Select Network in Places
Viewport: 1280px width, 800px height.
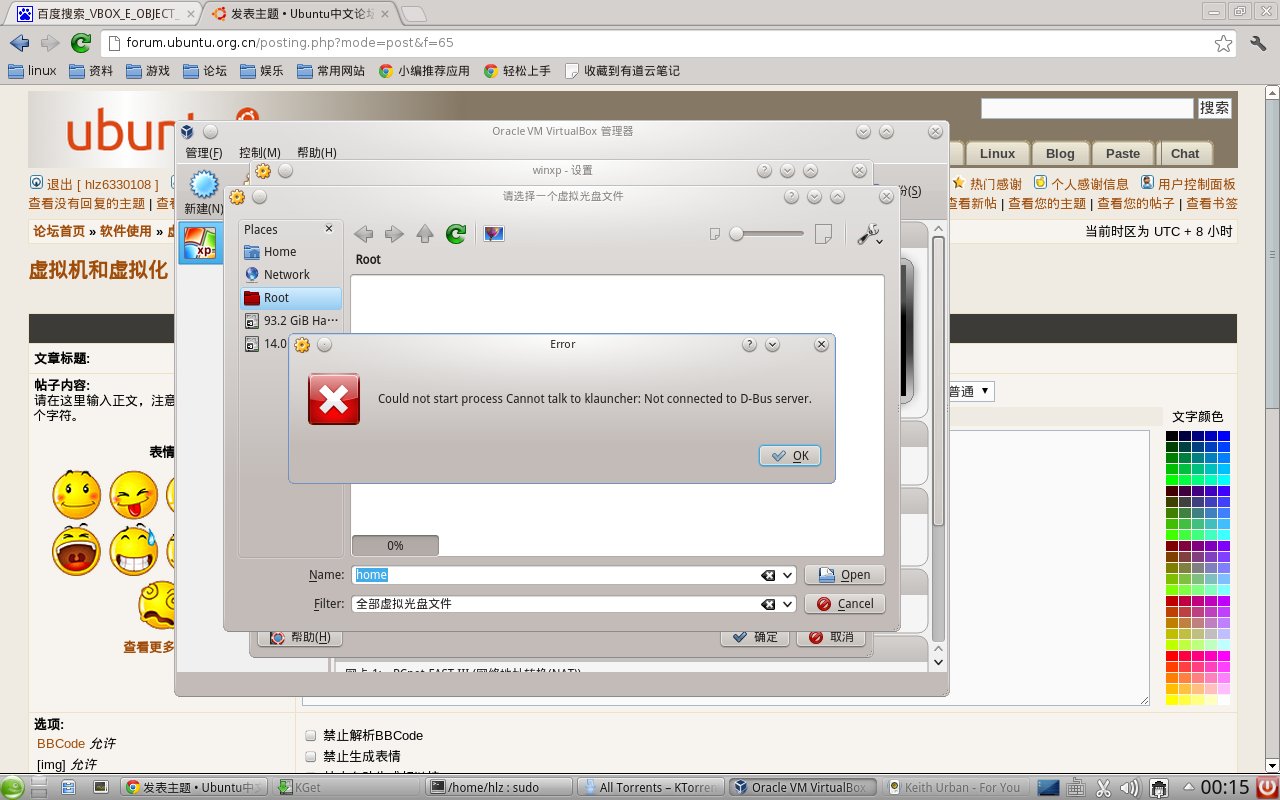tap(292, 275)
